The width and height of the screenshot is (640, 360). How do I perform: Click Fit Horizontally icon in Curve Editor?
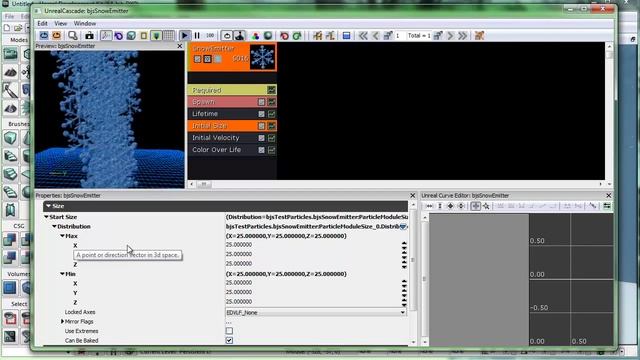[429, 206]
